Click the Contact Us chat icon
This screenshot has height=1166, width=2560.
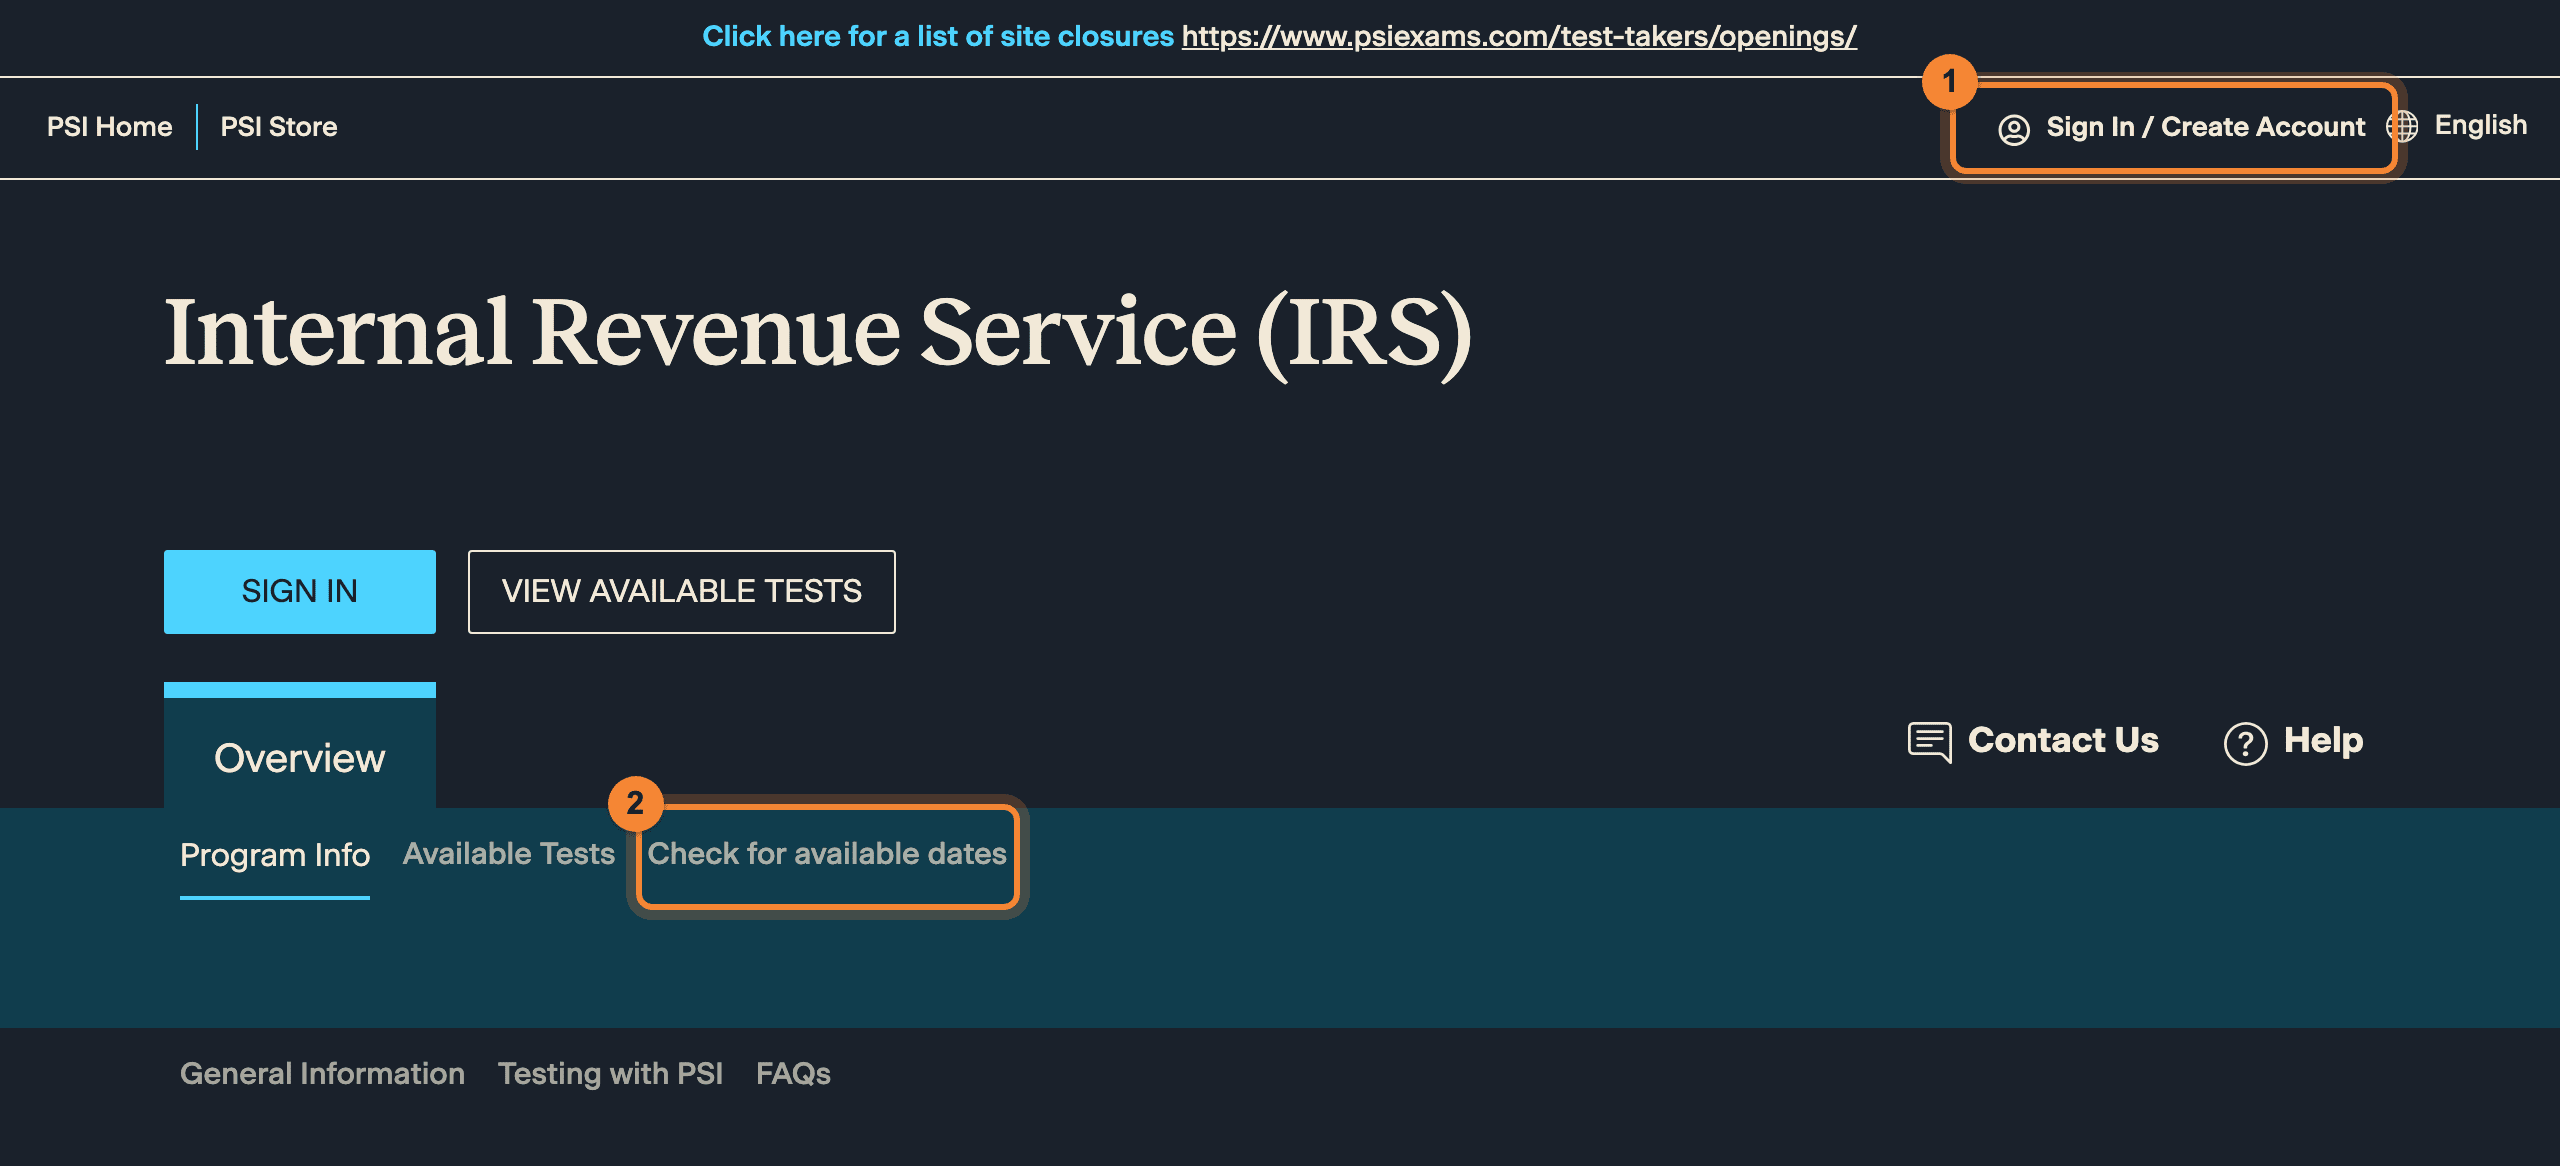pos(1929,742)
